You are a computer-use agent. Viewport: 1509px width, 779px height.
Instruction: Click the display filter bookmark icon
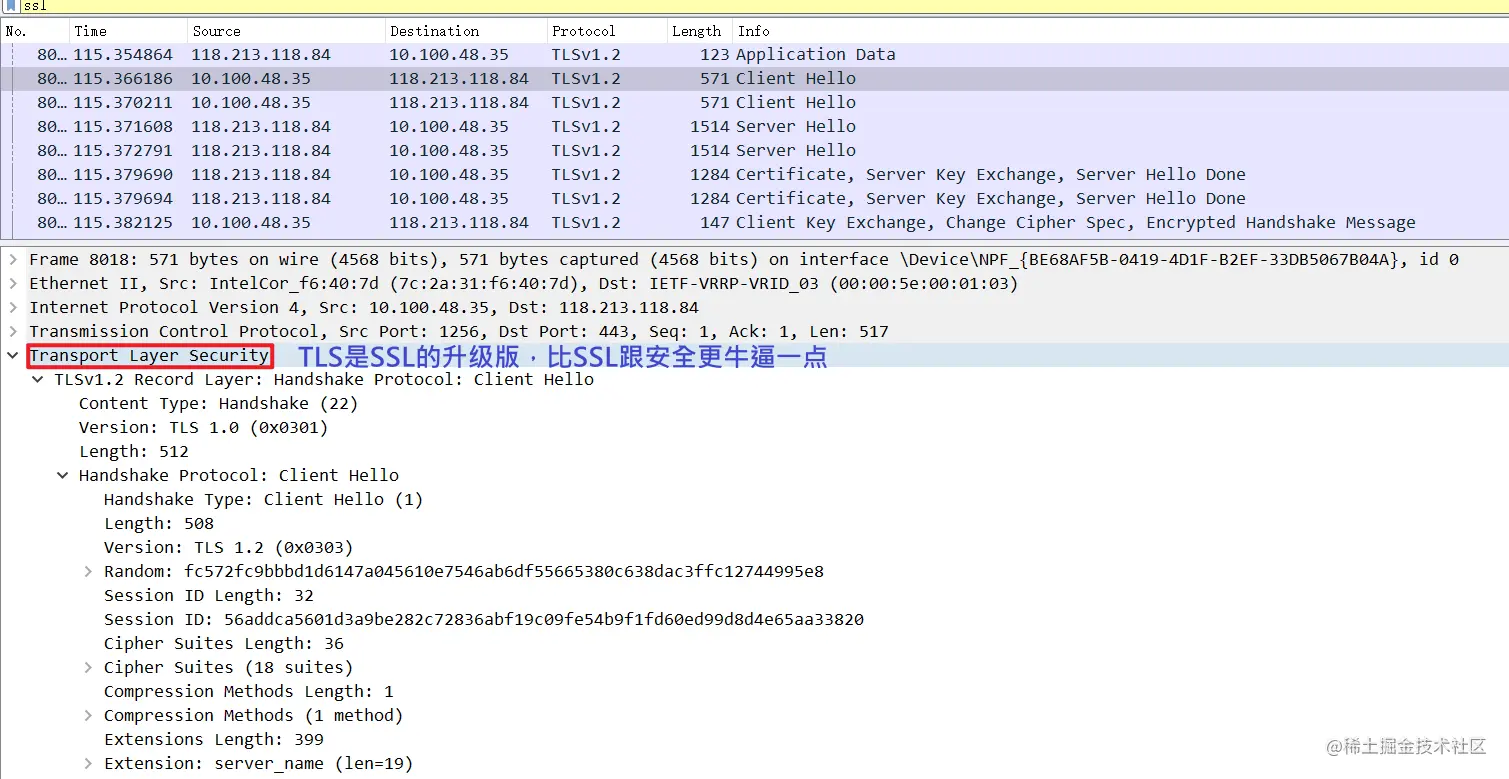[x=11, y=6]
